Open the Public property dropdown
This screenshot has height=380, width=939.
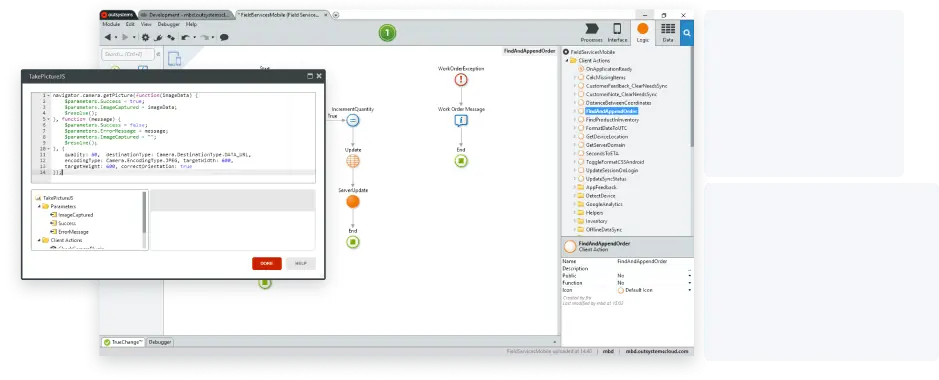click(690, 275)
